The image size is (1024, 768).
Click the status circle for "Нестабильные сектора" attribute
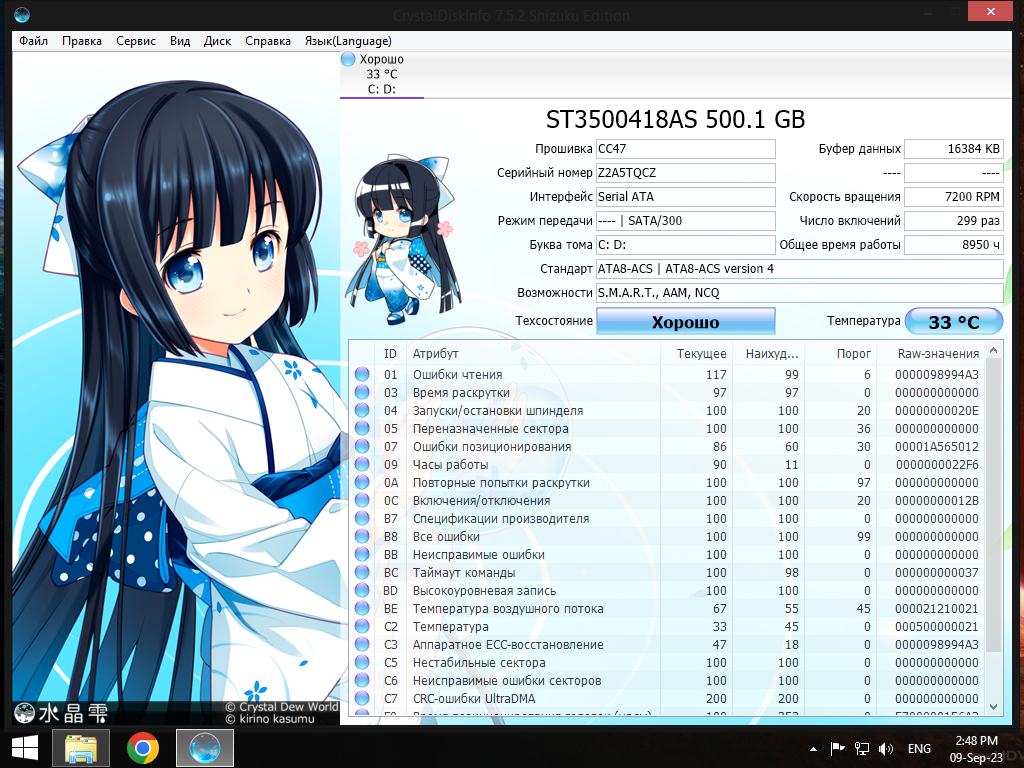pyautogui.click(x=360, y=662)
